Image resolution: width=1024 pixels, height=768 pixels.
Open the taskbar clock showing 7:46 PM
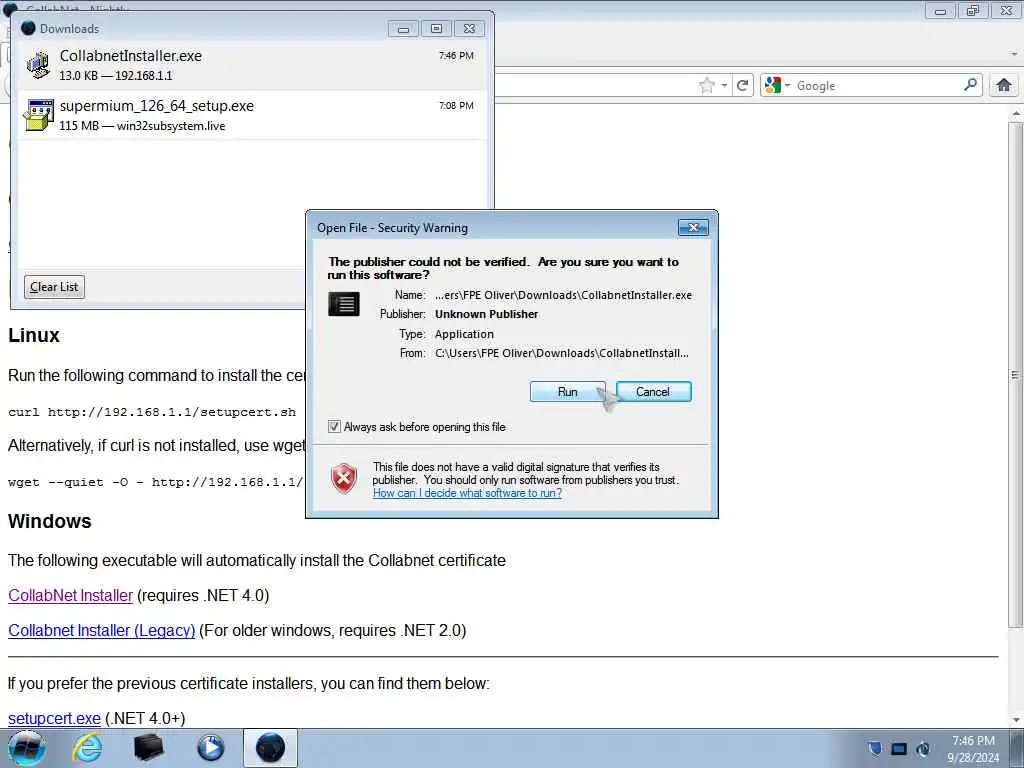973,749
